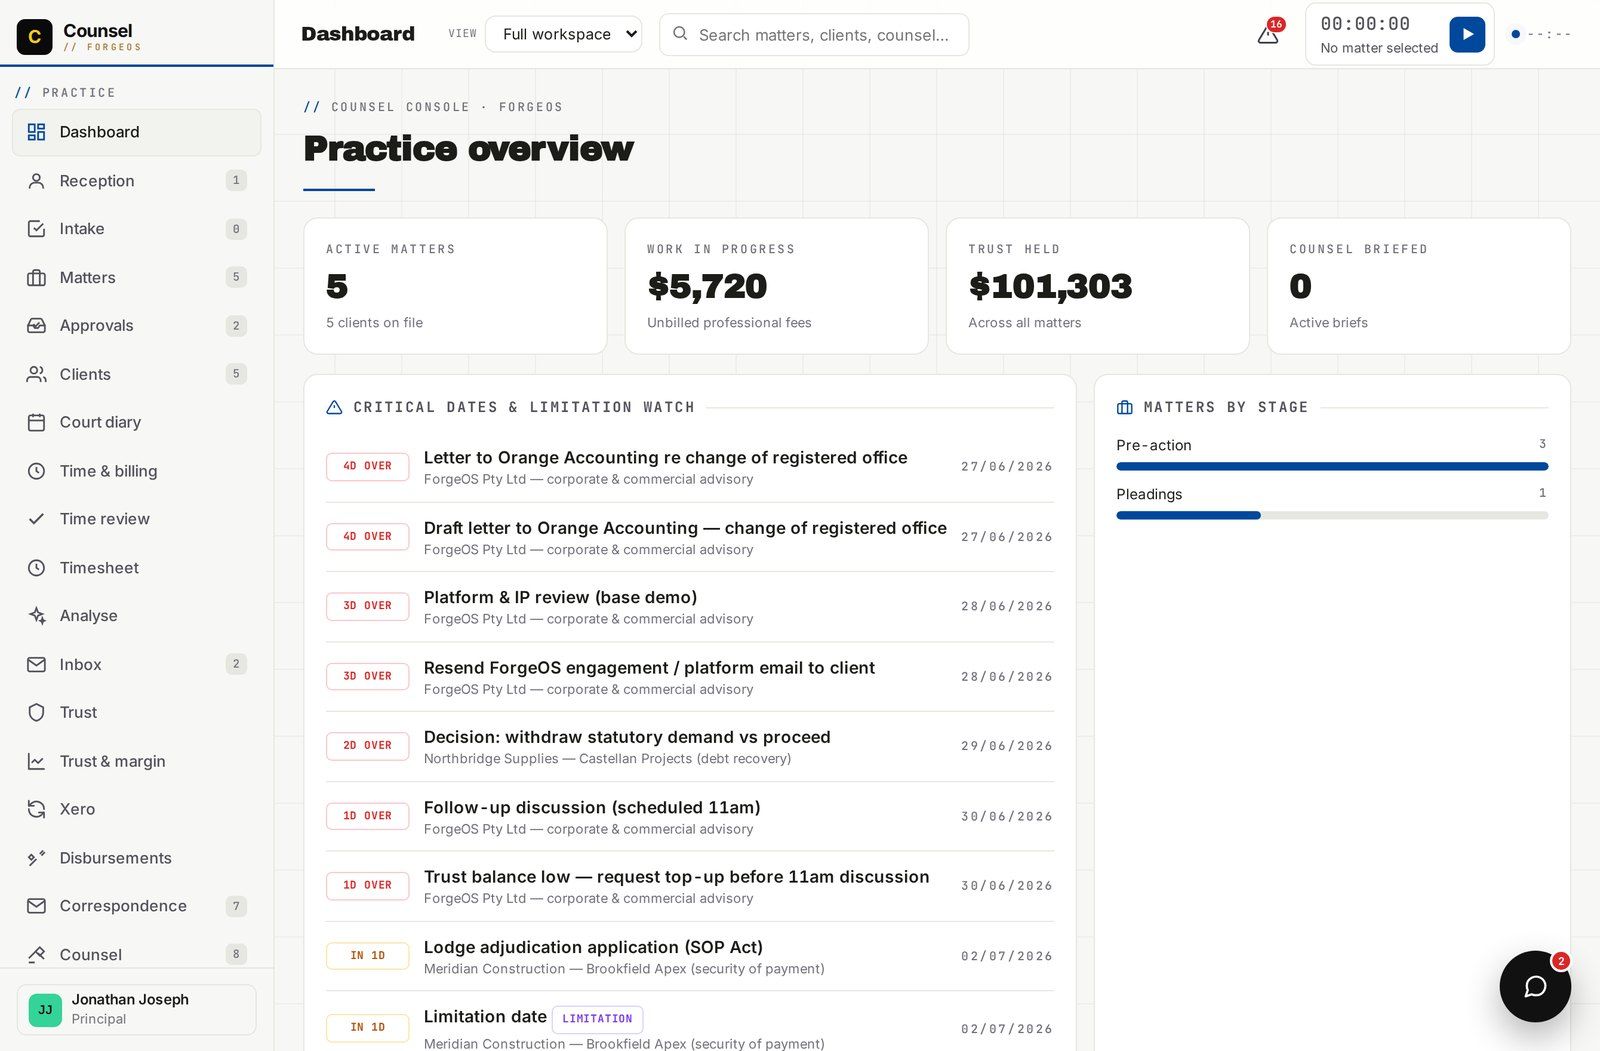Viewport: 1600px width, 1051px height.
Task: Select Counsel in the sidebar
Action: coord(136,955)
